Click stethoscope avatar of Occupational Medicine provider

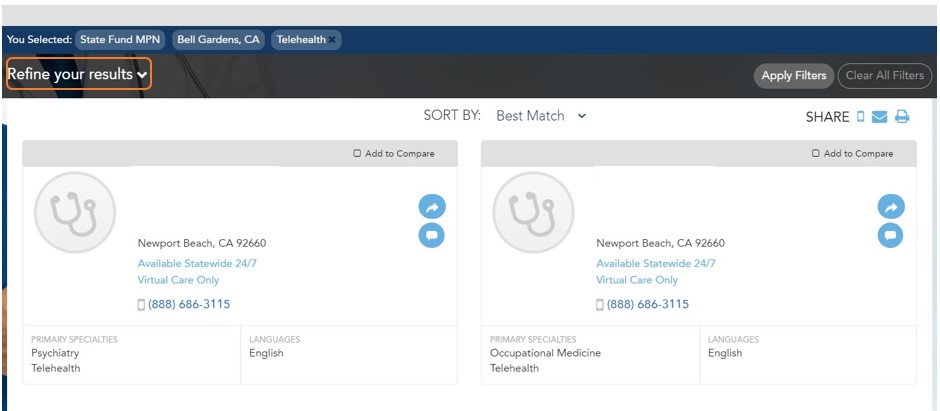[x=534, y=212]
